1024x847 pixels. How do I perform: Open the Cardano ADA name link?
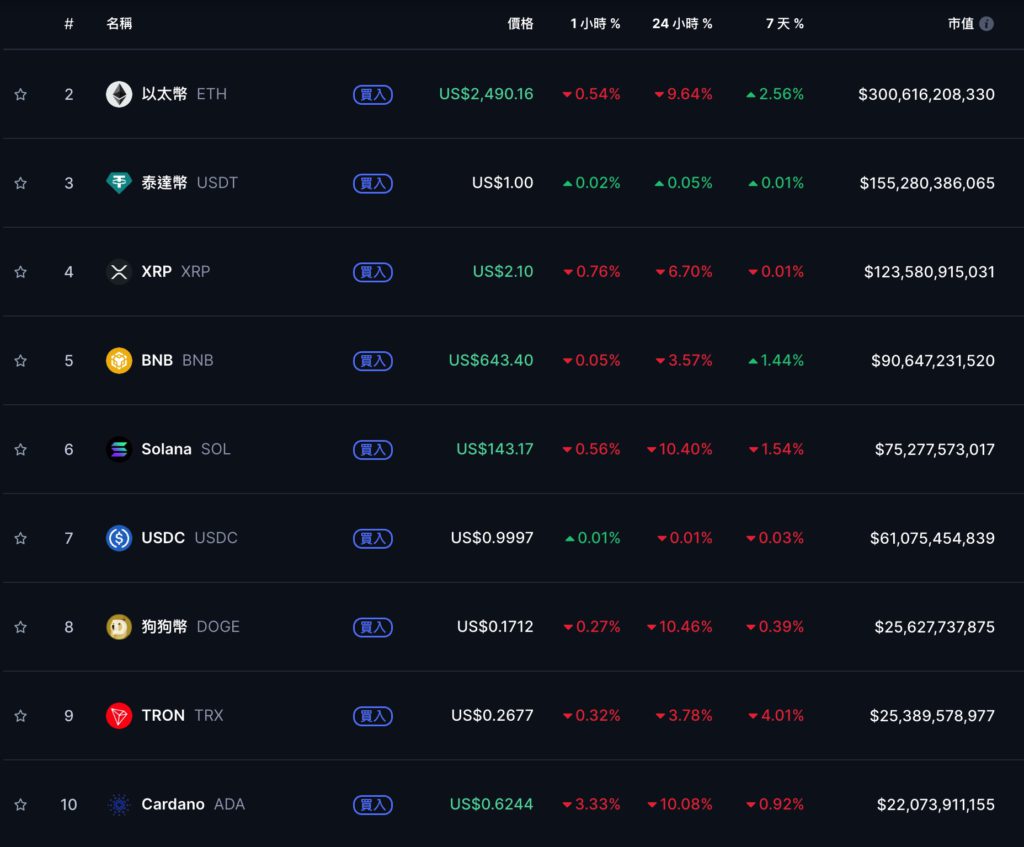point(193,804)
